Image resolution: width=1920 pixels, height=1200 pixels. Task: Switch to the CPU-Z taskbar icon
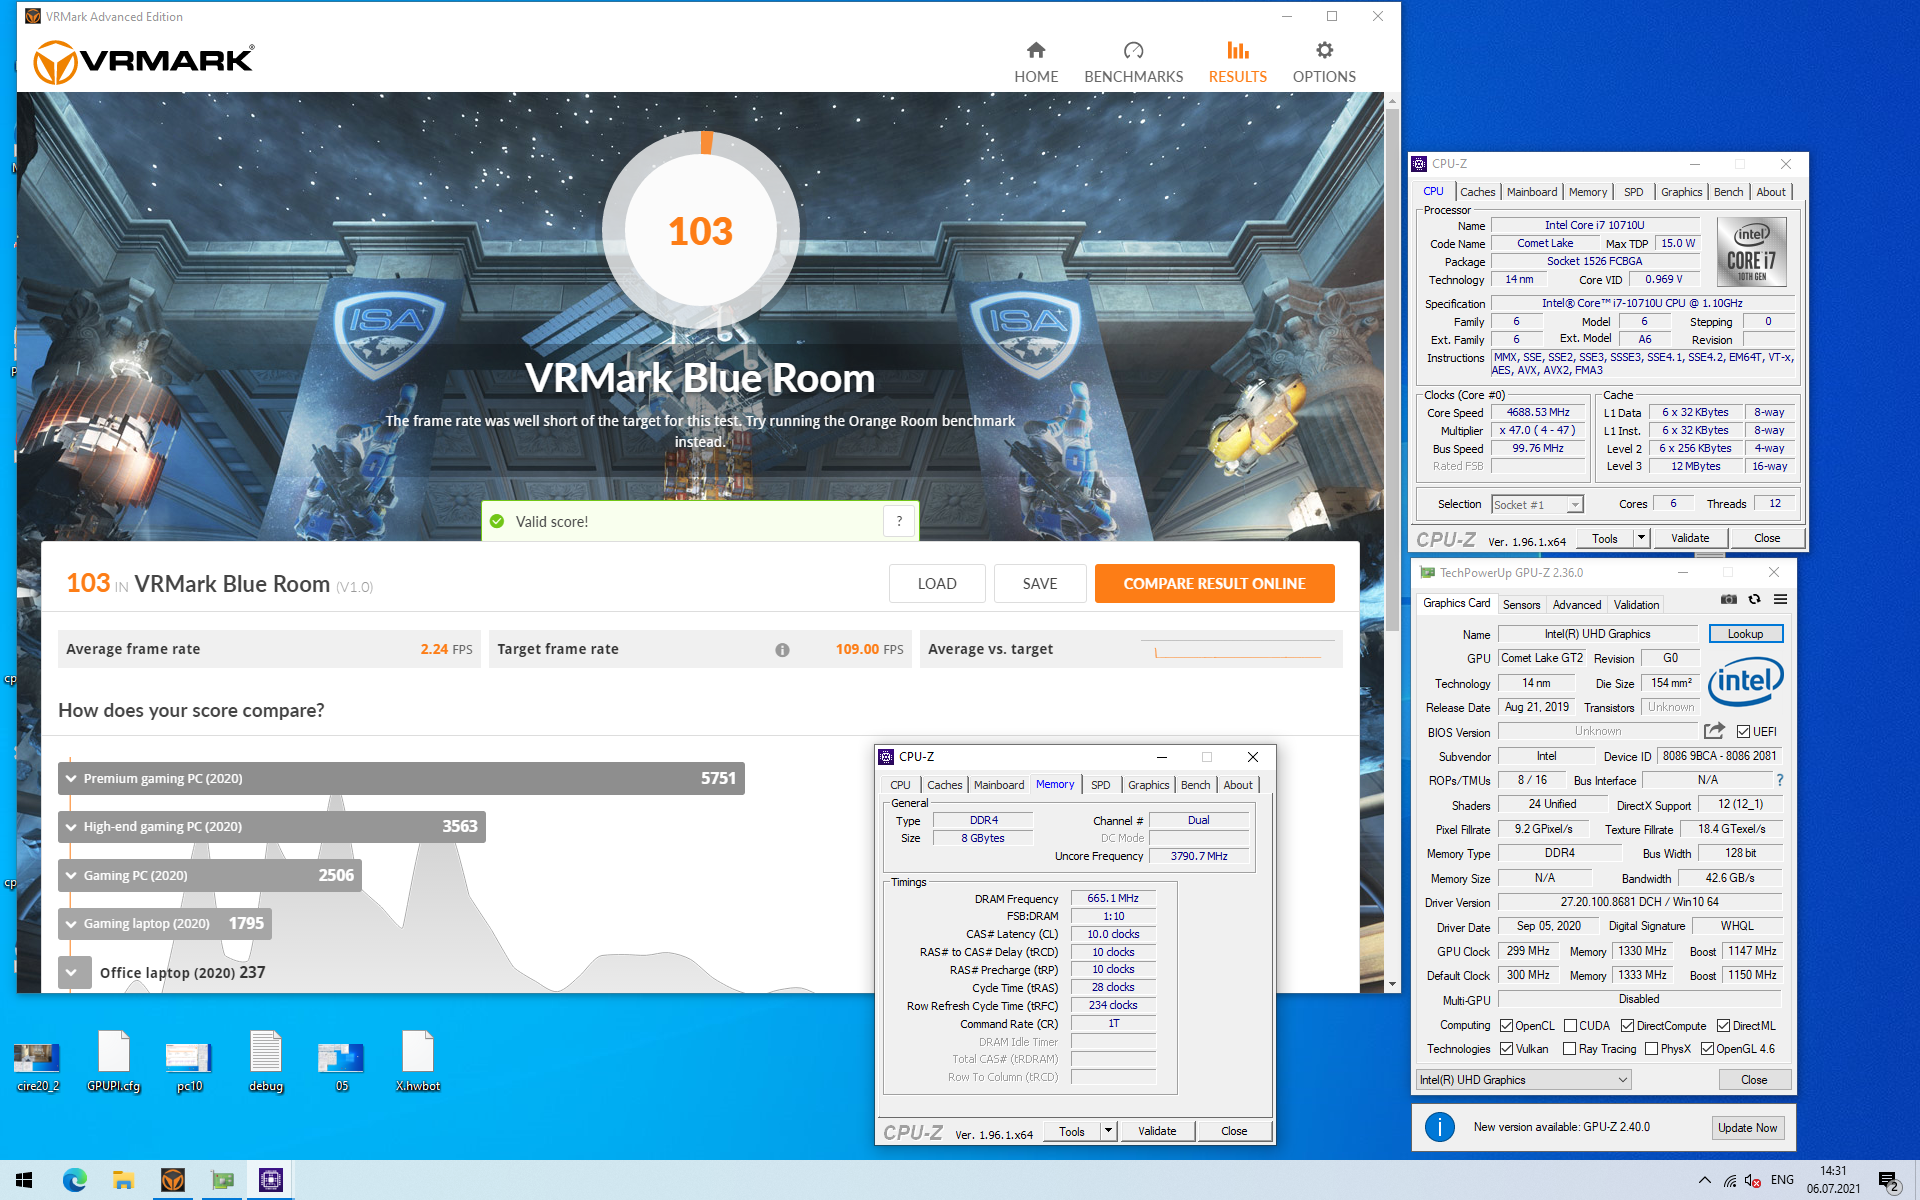pyautogui.click(x=271, y=1180)
